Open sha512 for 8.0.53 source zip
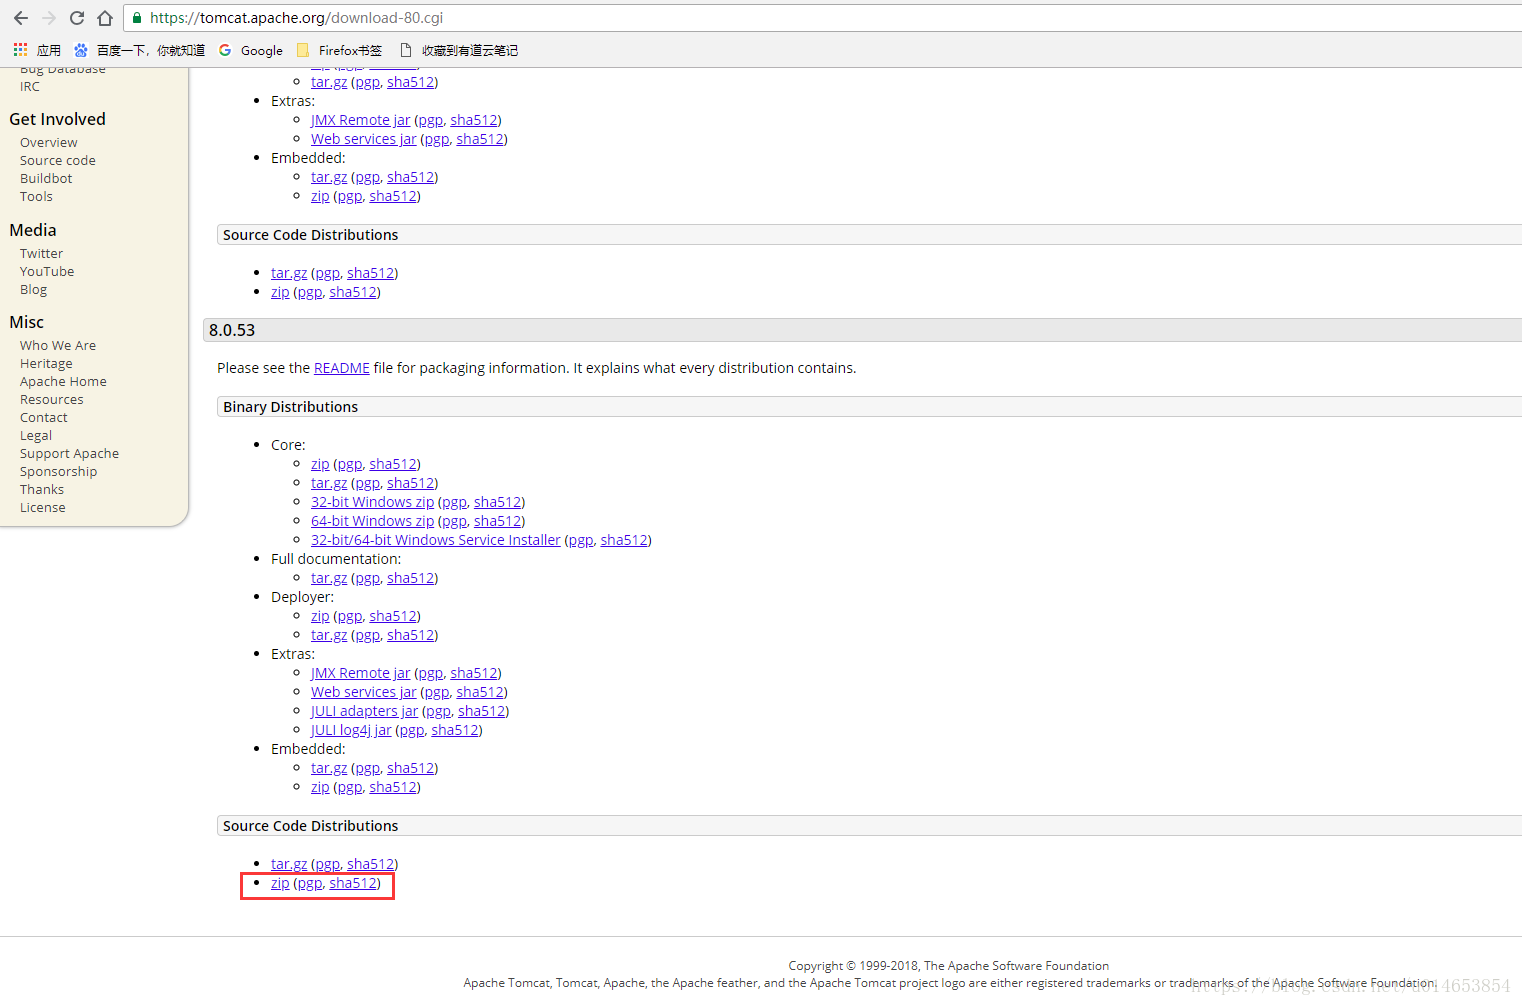 click(x=353, y=883)
